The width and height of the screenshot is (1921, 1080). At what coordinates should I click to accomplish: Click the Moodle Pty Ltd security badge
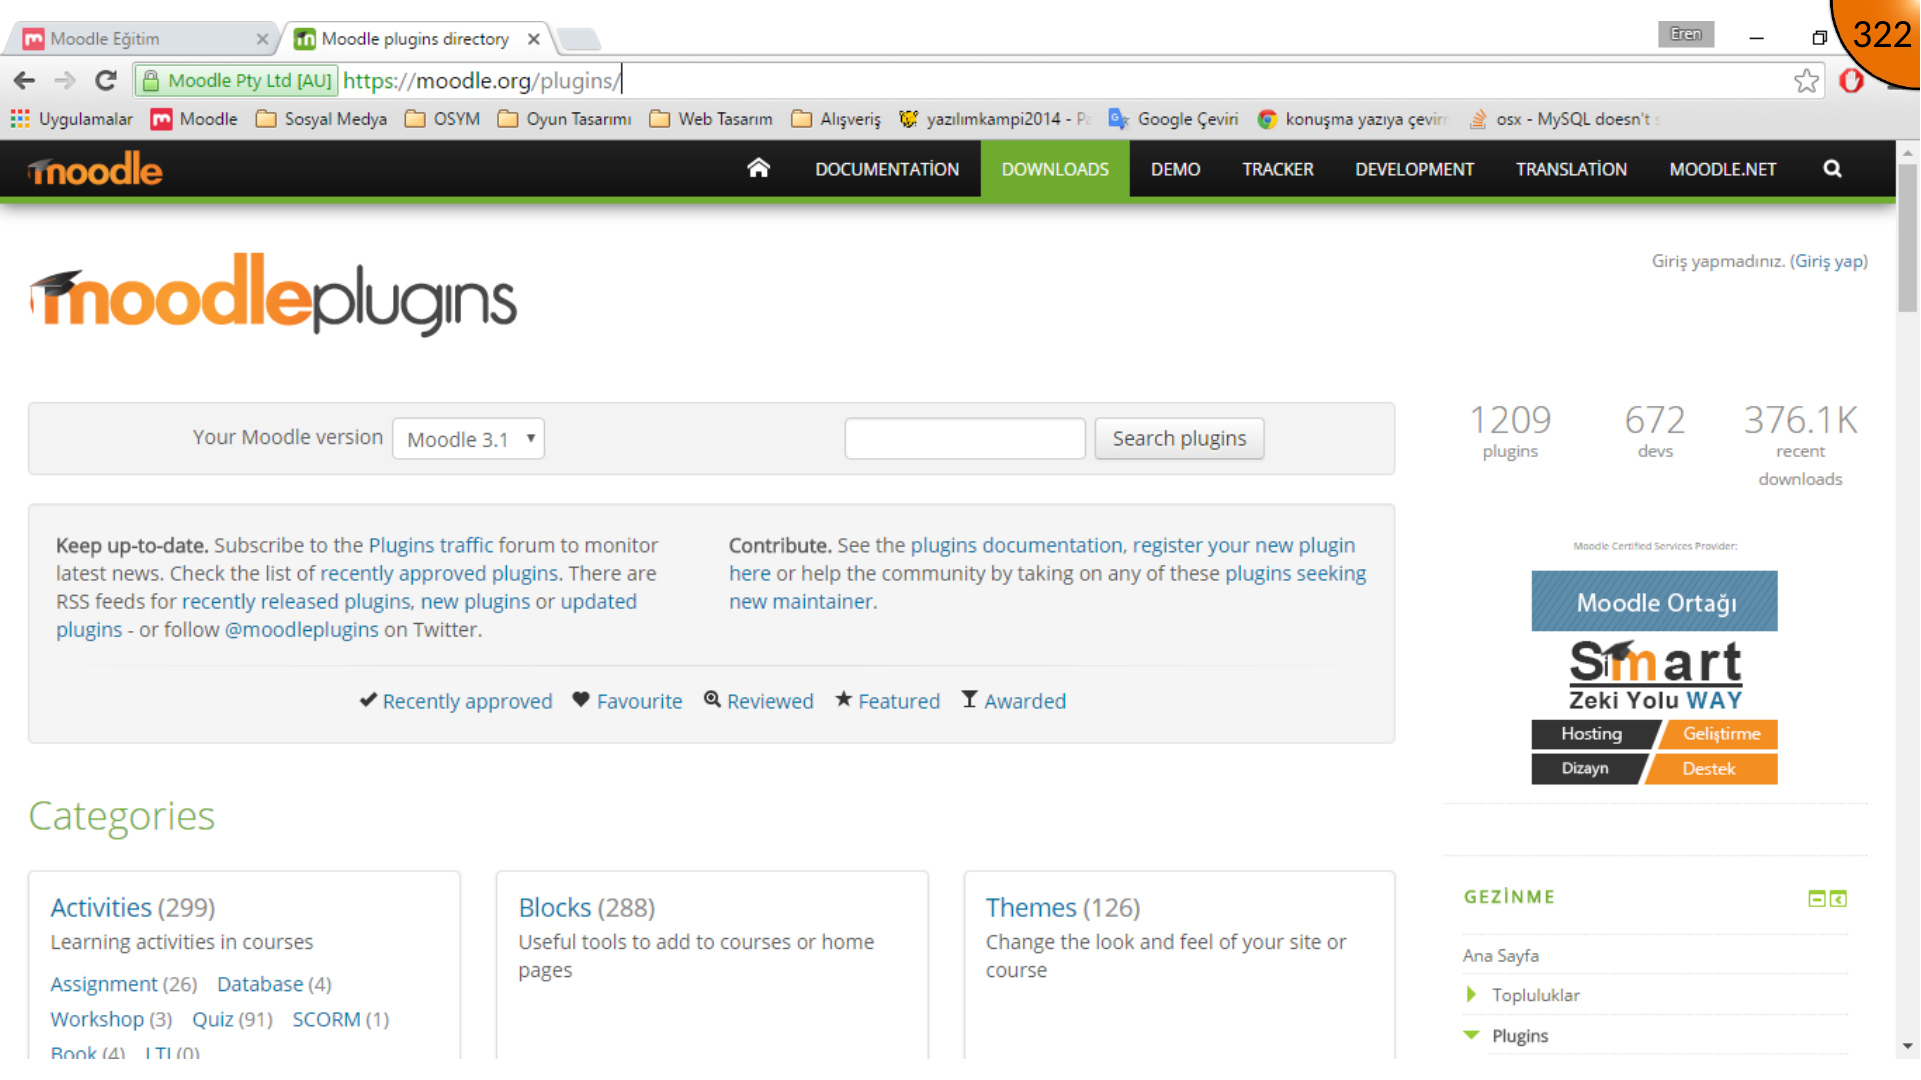point(236,81)
